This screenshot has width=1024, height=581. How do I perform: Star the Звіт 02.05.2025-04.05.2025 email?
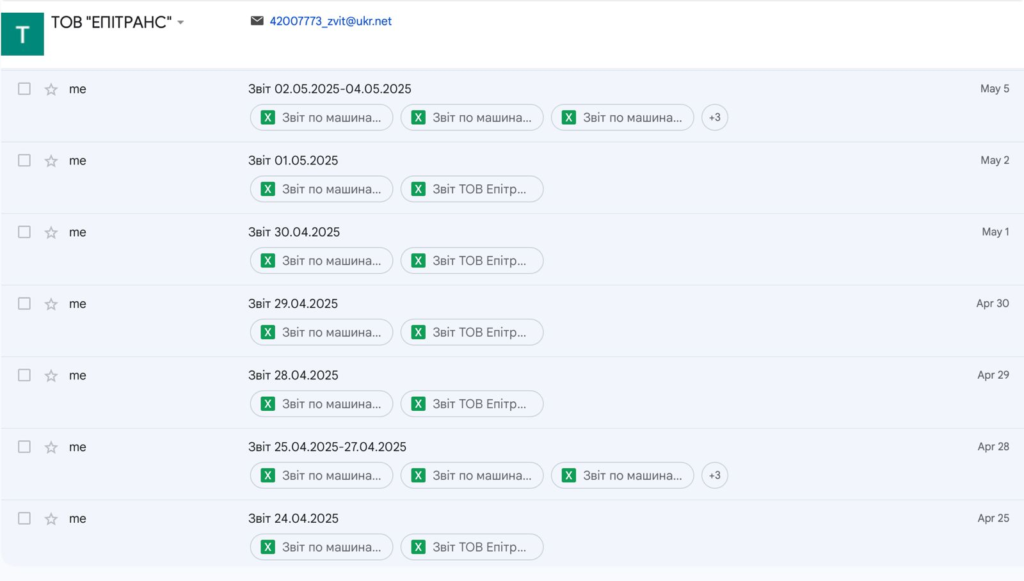(51, 89)
